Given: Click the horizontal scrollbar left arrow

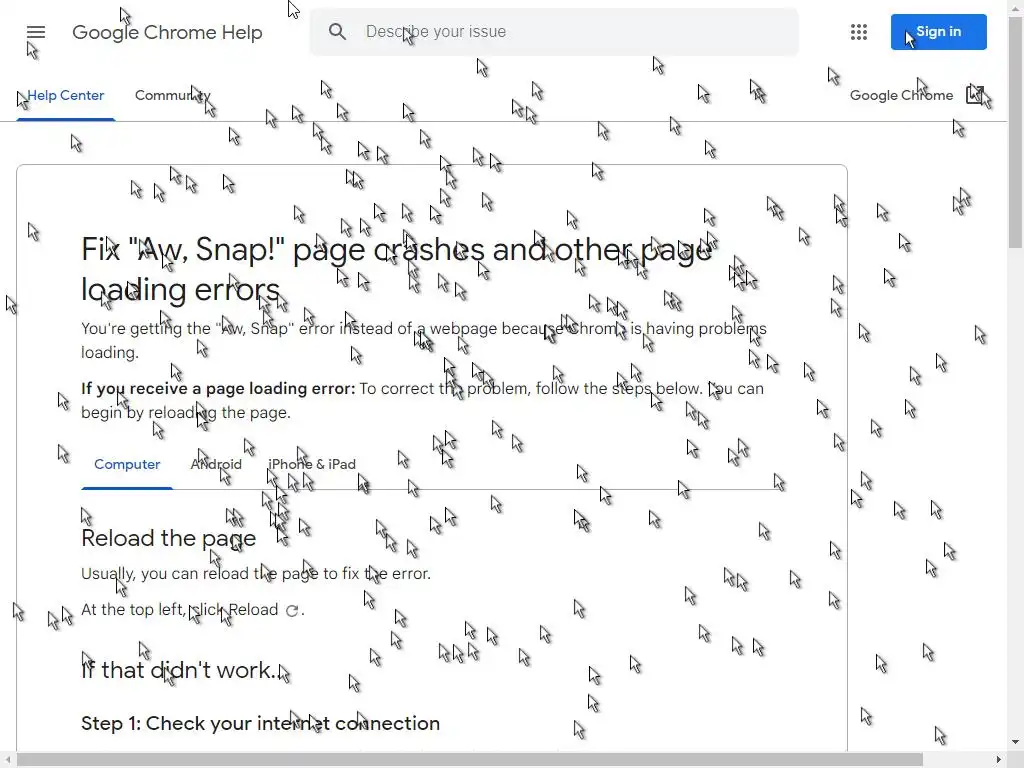Looking at the screenshot, I should click(7, 760).
